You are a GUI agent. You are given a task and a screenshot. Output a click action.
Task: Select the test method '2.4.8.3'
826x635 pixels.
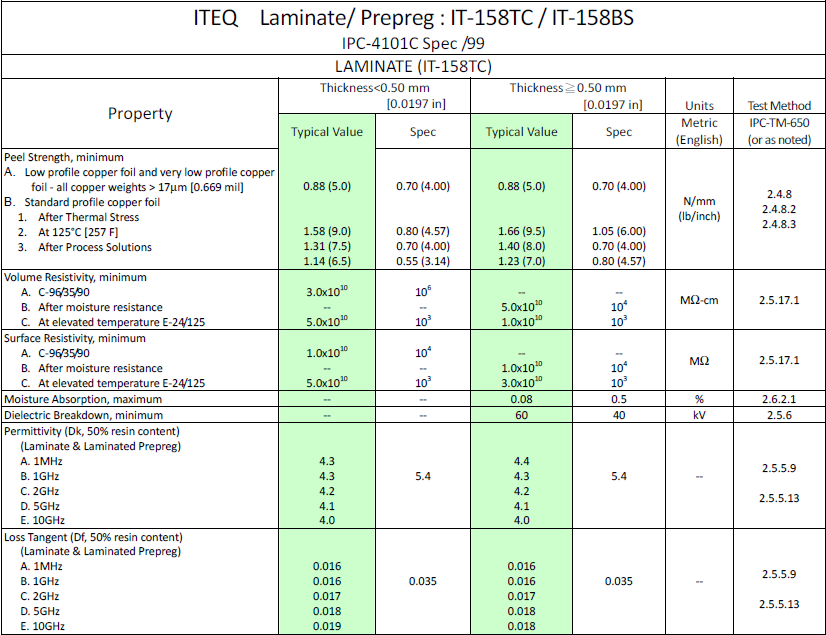tap(779, 224)
